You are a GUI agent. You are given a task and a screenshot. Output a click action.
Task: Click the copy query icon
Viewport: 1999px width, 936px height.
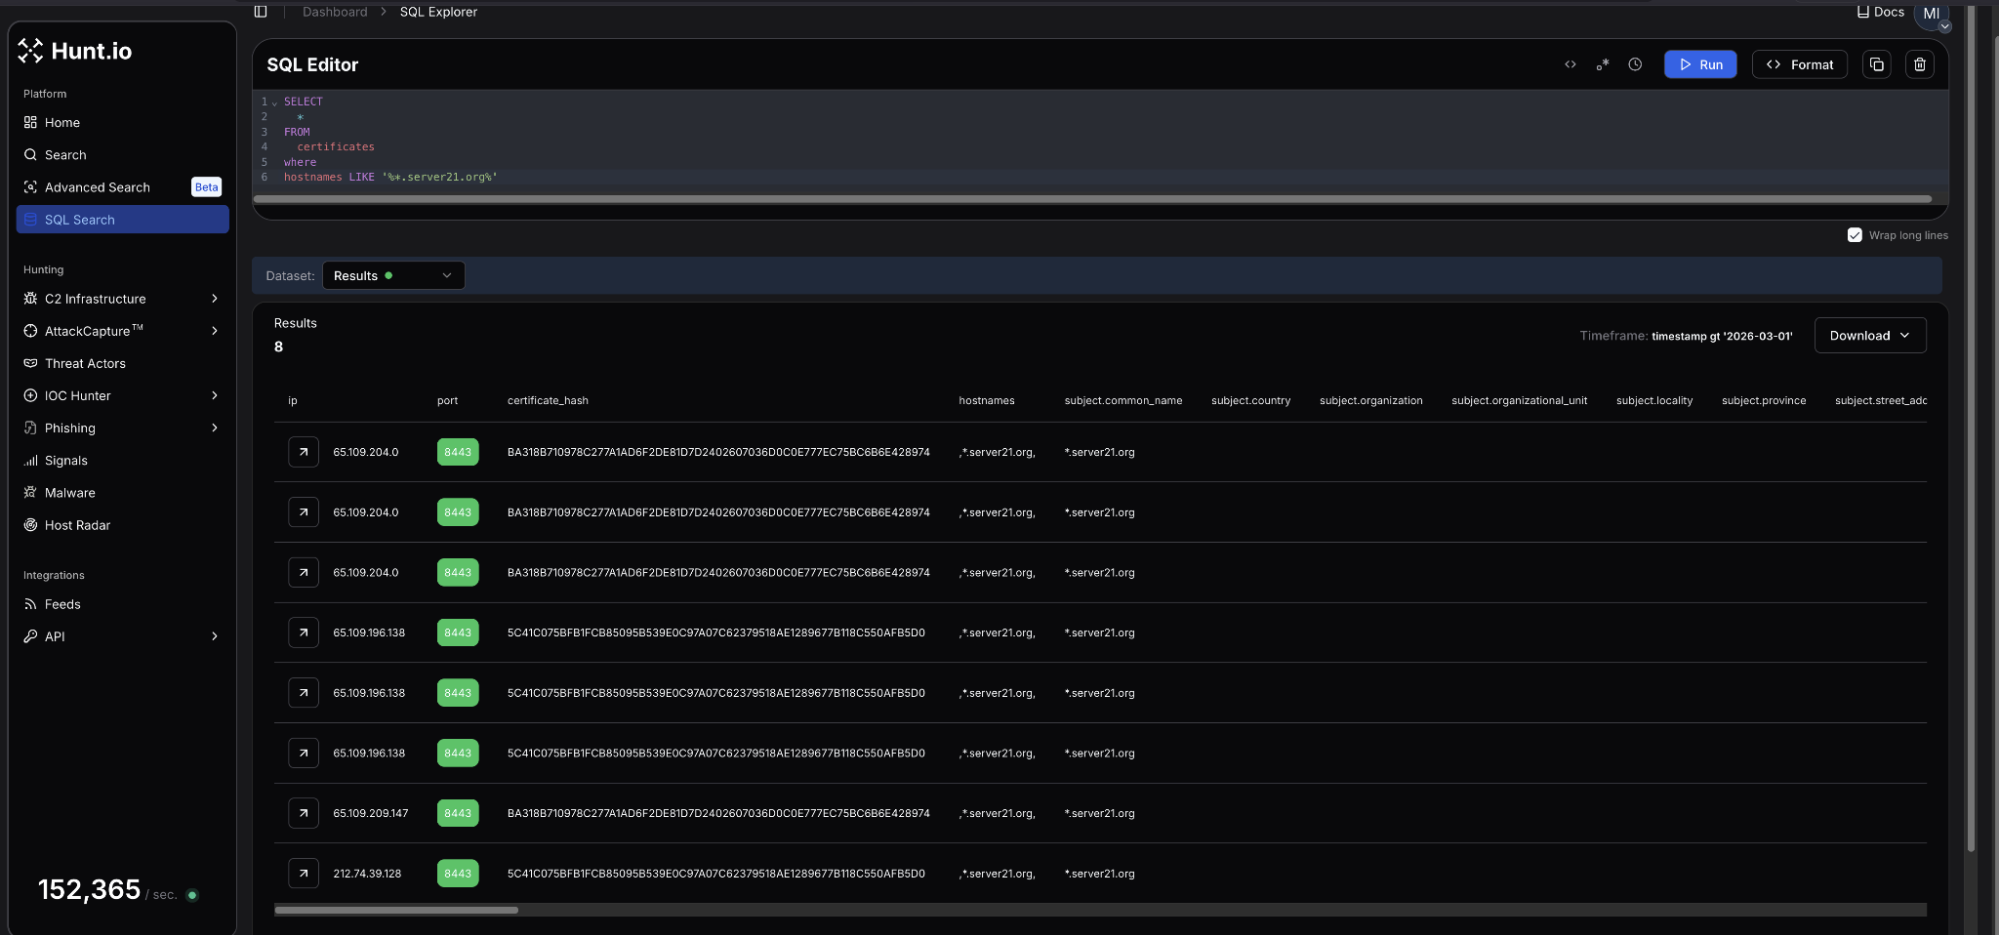pos(1877,64)
